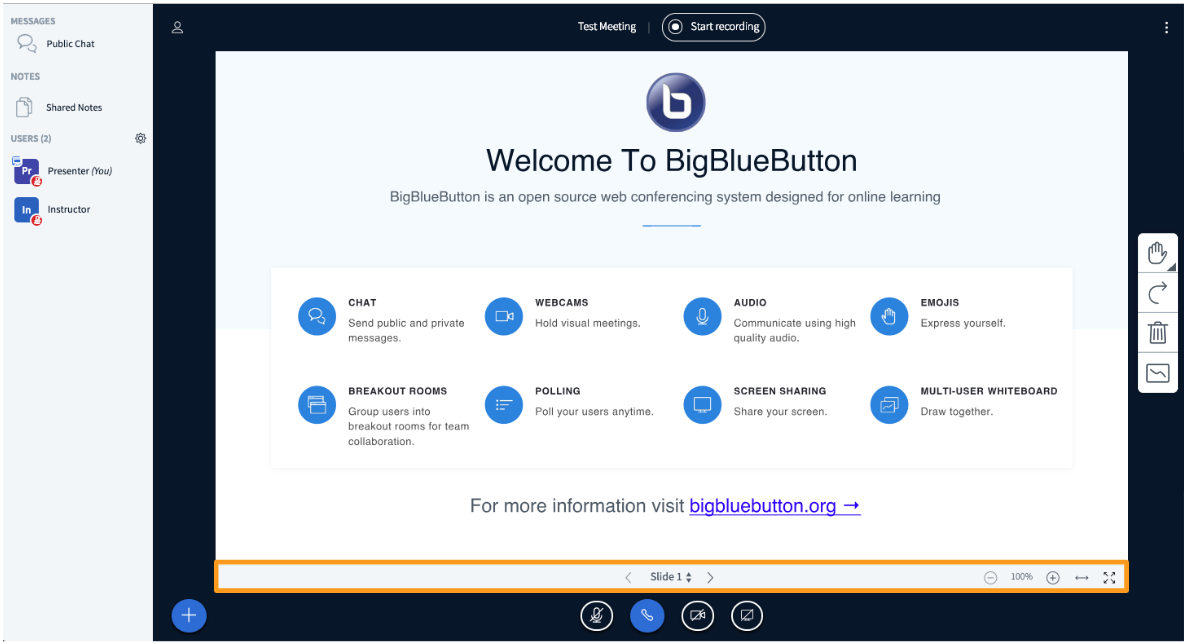
Task: Zoom in on the presentation
Action: click(1053, 577)
